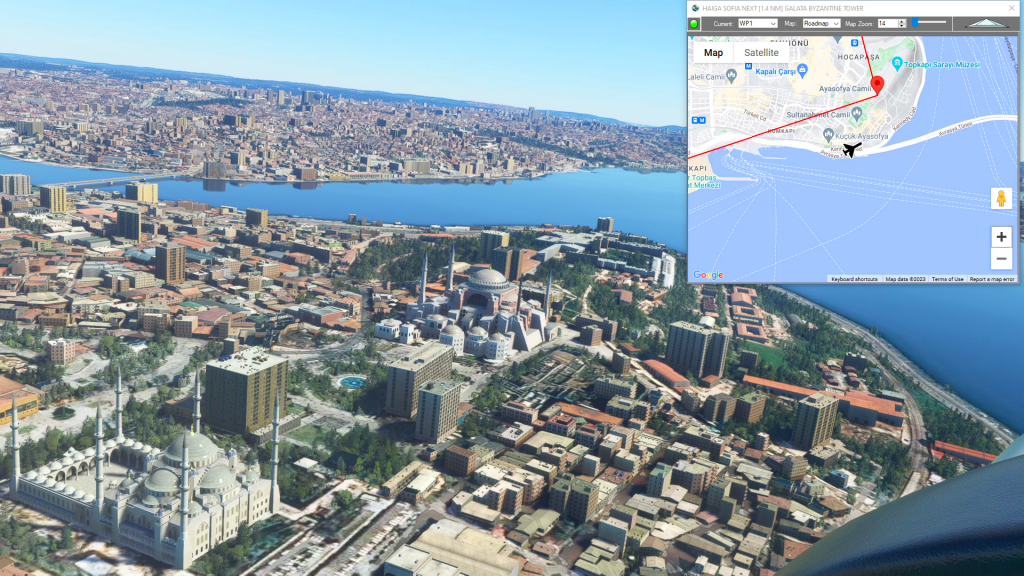Viewport: 1024px width, 576px height.
Task: Increase Map Zoom with the up stepper
Action: pyautogui.click(x=902, y=21)
